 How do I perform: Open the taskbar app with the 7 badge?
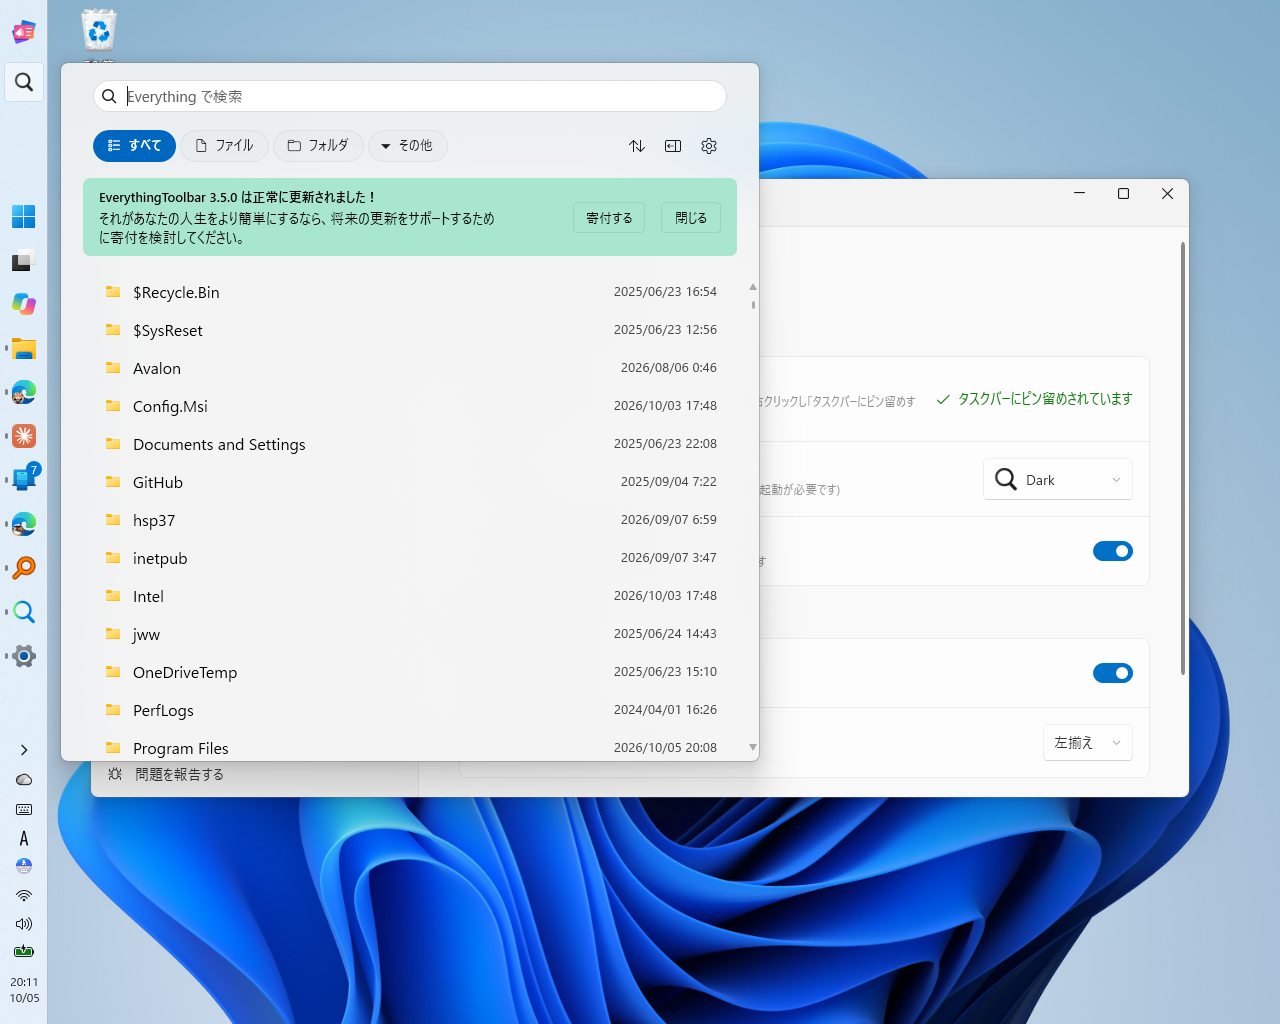(24, 479)
